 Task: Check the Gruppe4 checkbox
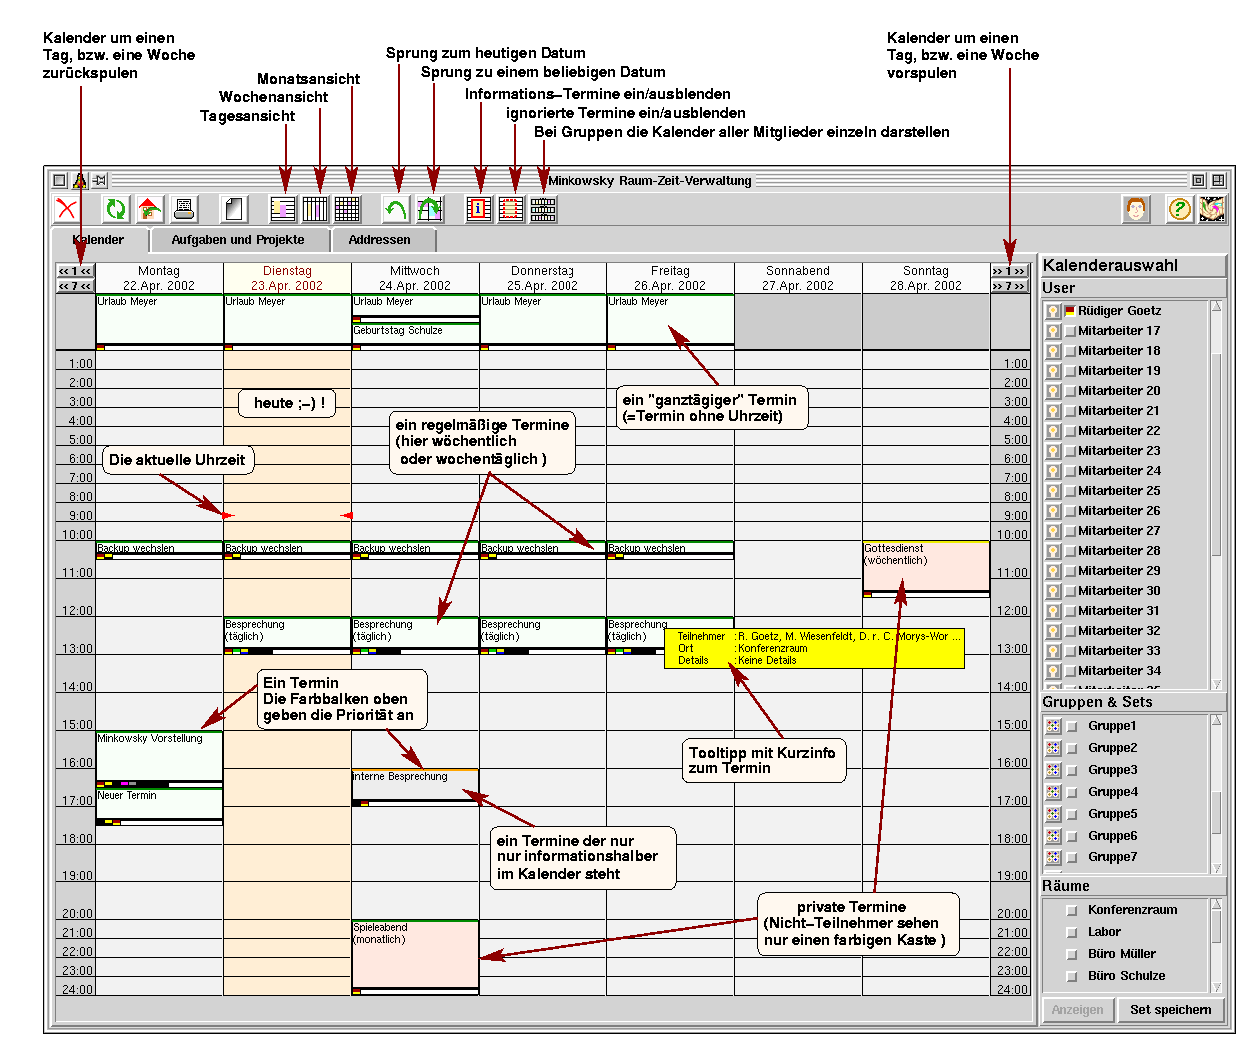[x=1072, y=792]
